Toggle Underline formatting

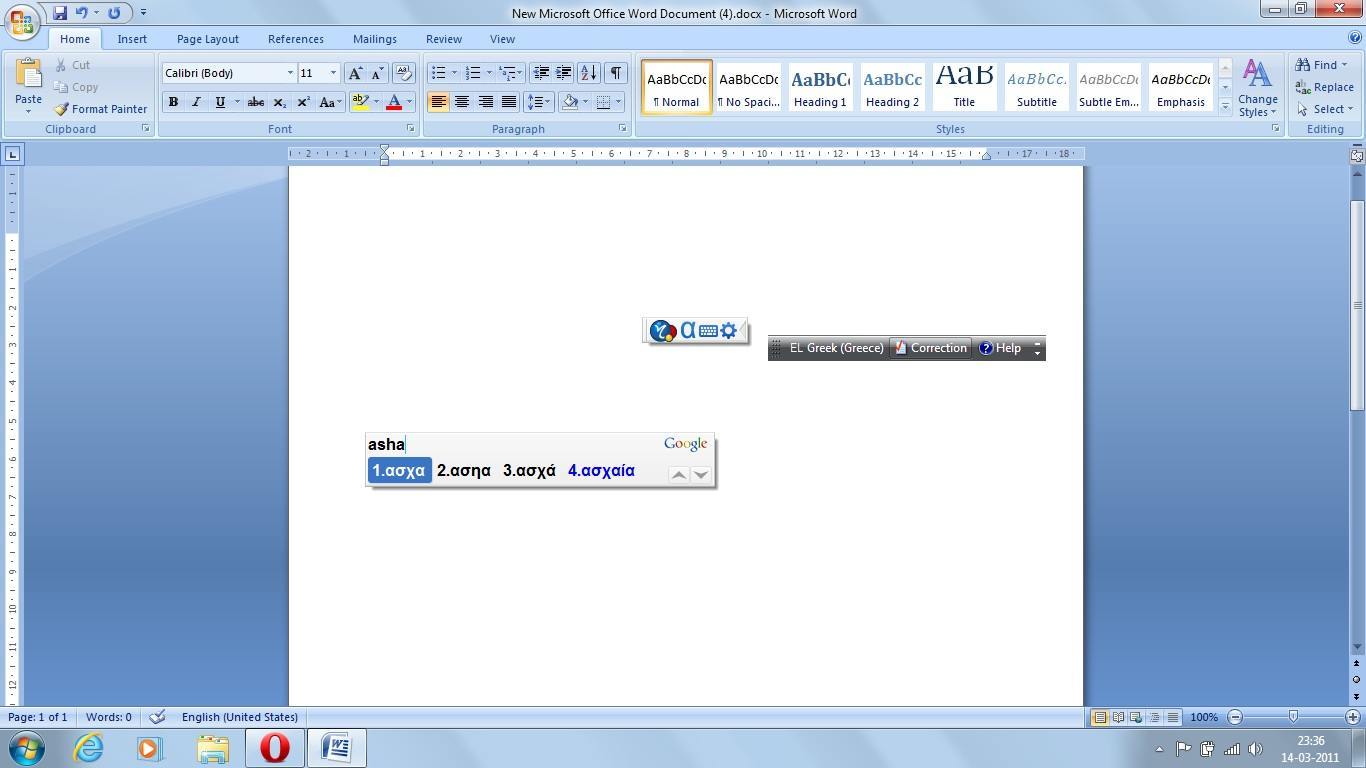tap(219, 102)
